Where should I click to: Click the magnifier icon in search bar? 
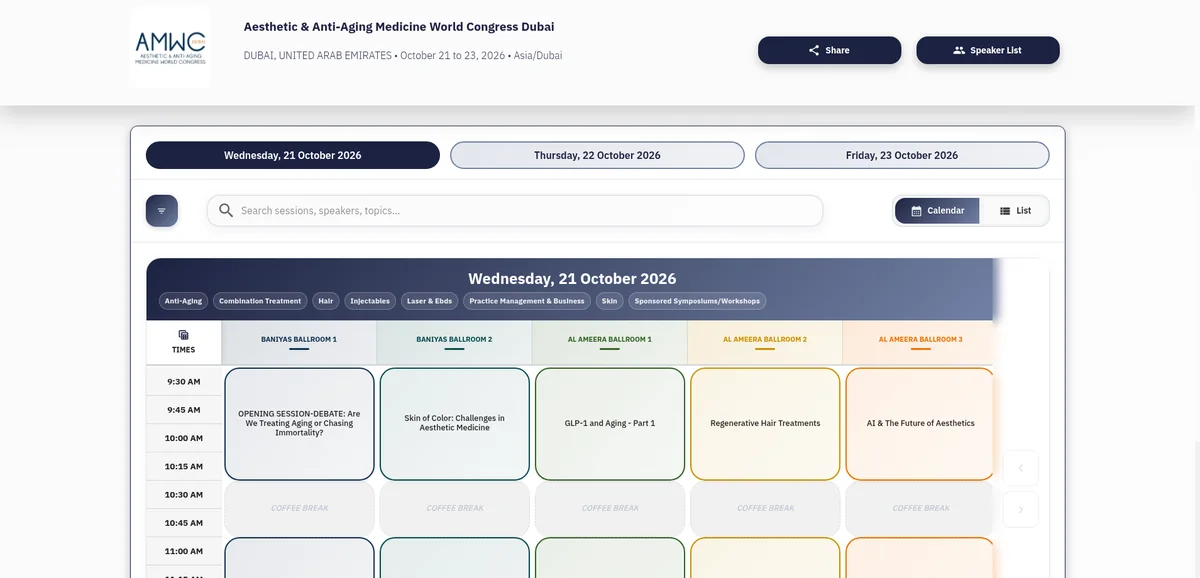[x=226, y=211]
